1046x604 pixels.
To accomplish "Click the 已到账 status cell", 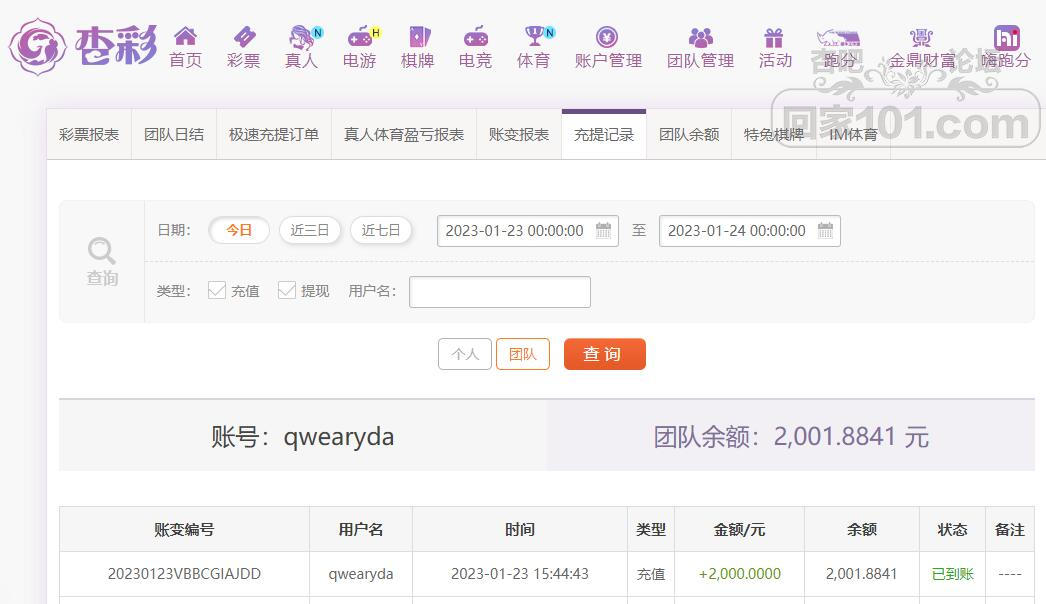I will click(953, 574).
